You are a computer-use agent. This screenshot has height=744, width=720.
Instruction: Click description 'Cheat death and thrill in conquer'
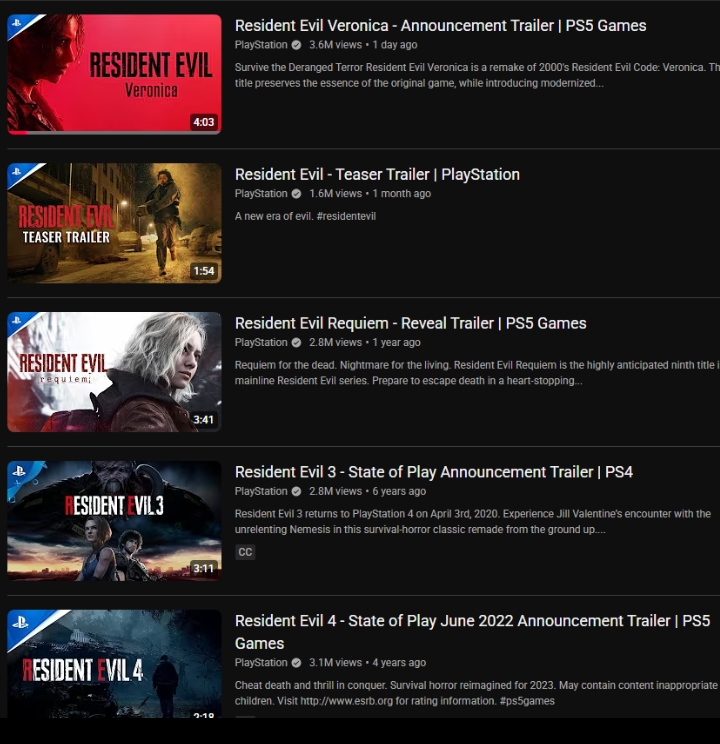click(x=477, y=693)
